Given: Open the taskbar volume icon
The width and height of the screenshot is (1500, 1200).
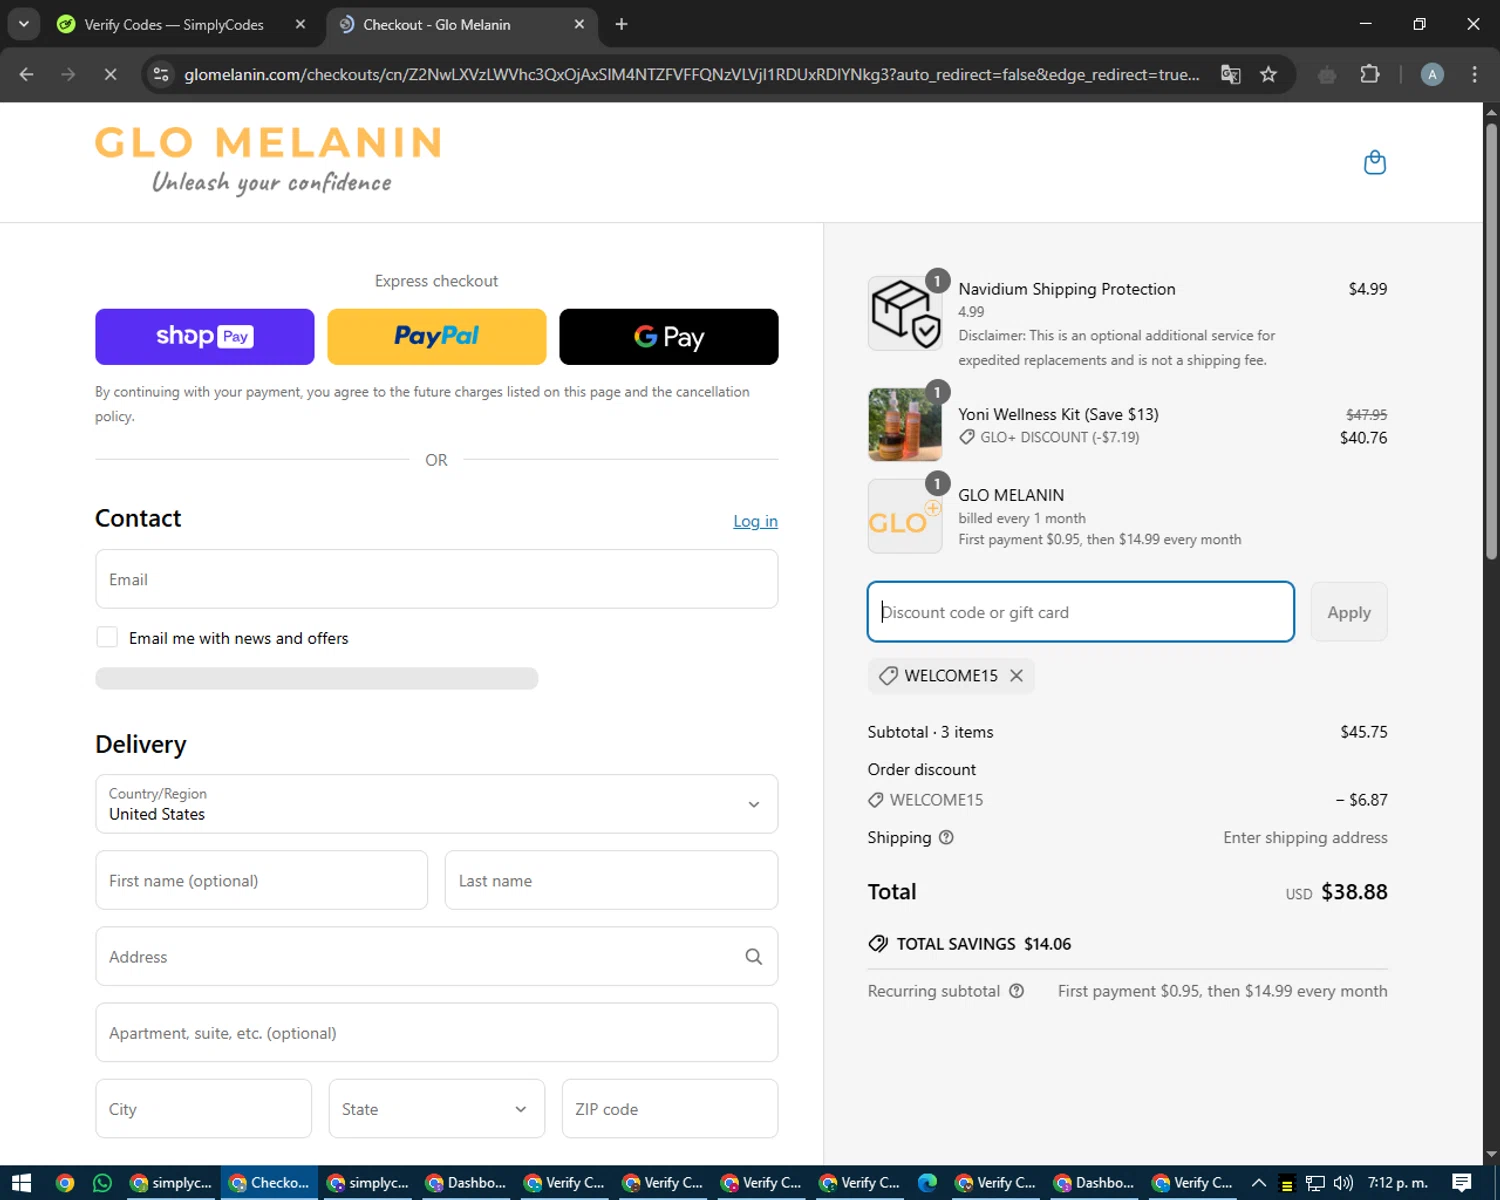Looking at the screenshot, I should 1343,1183.
